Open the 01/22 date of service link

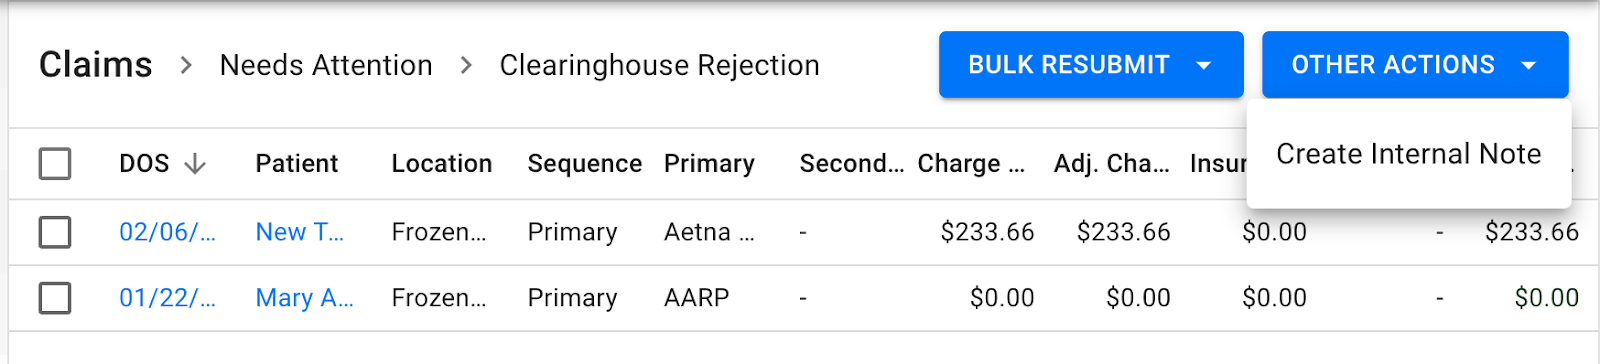pos(167,298)
